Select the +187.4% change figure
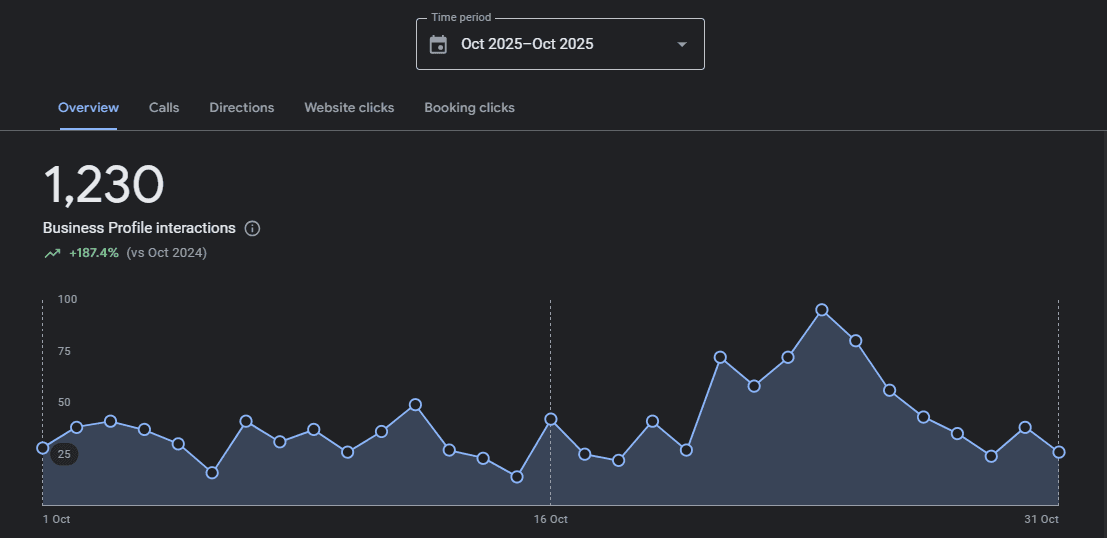Viewport: 1107px width, 538px height. (x=94, y=253)
